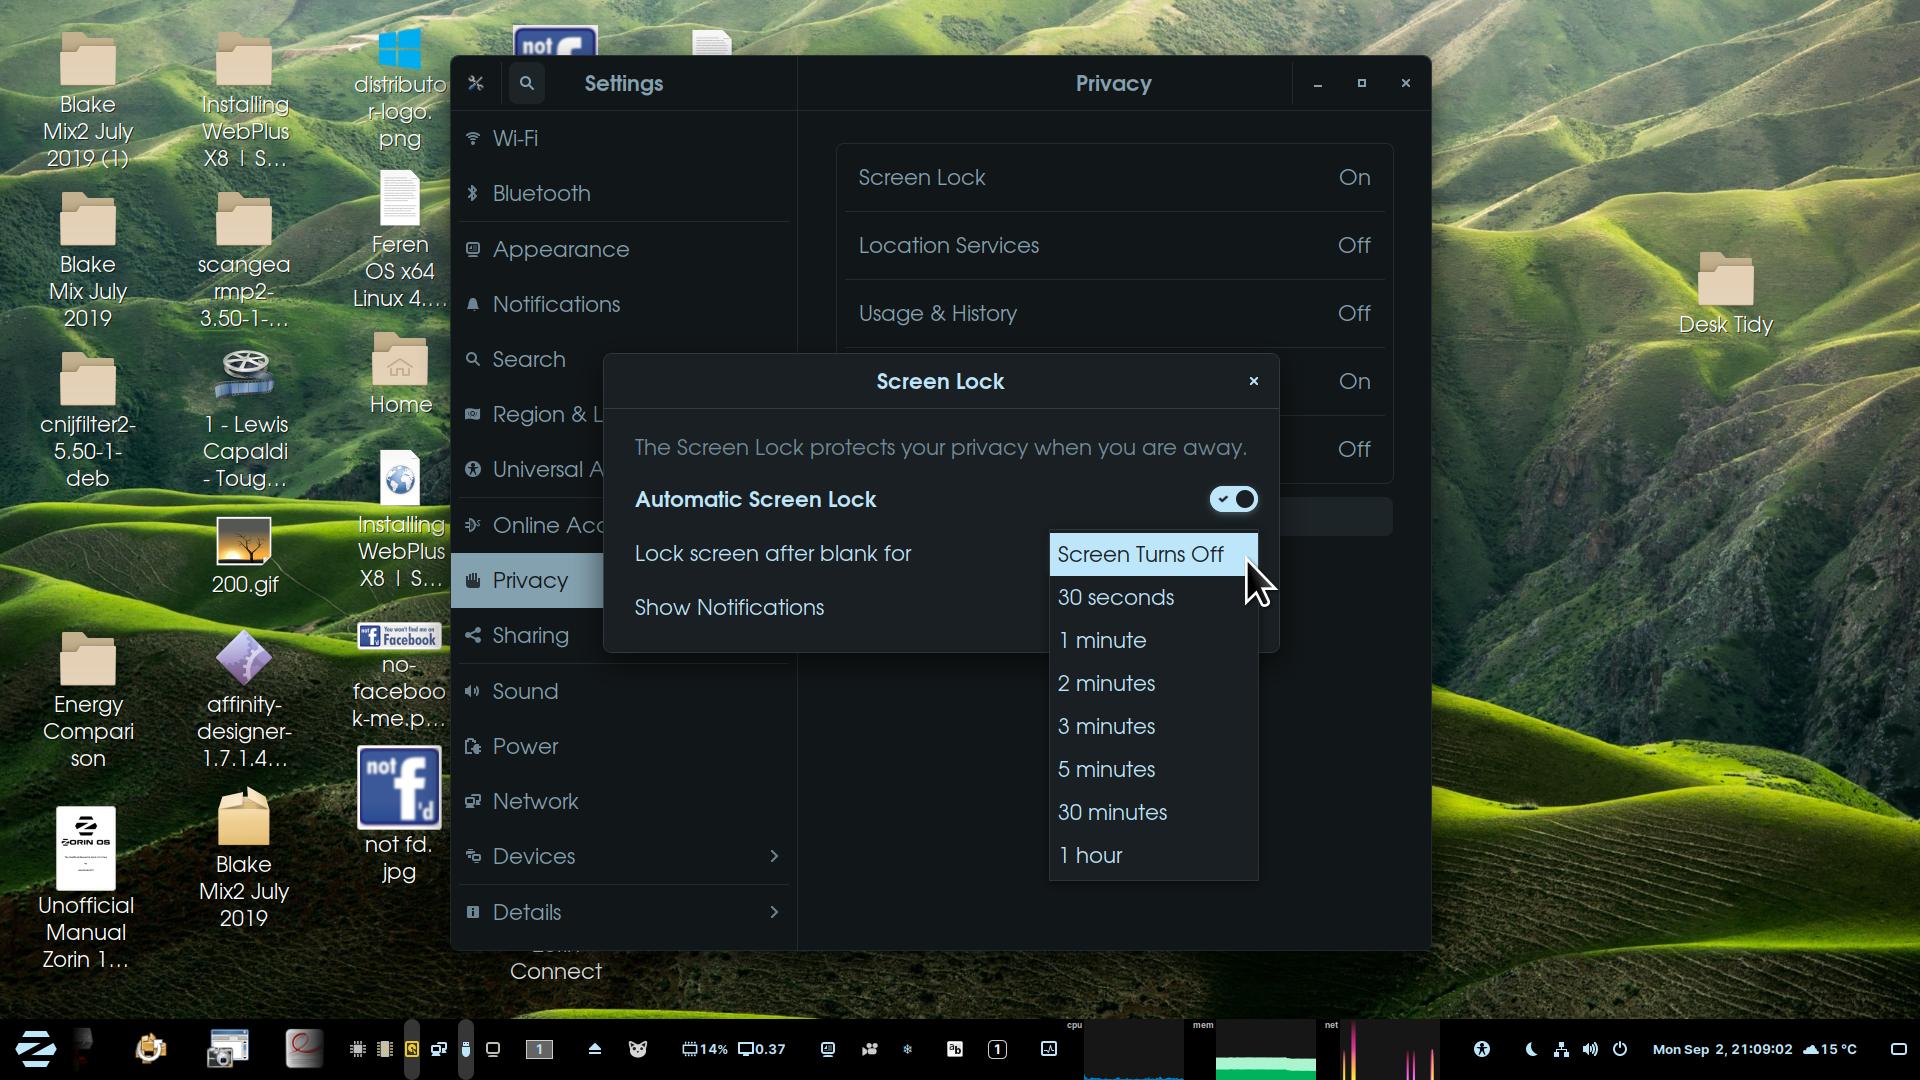Click the power icon in system tray
The width and height of the screenshot is (1920, 1080).
coord(1620,1049)
